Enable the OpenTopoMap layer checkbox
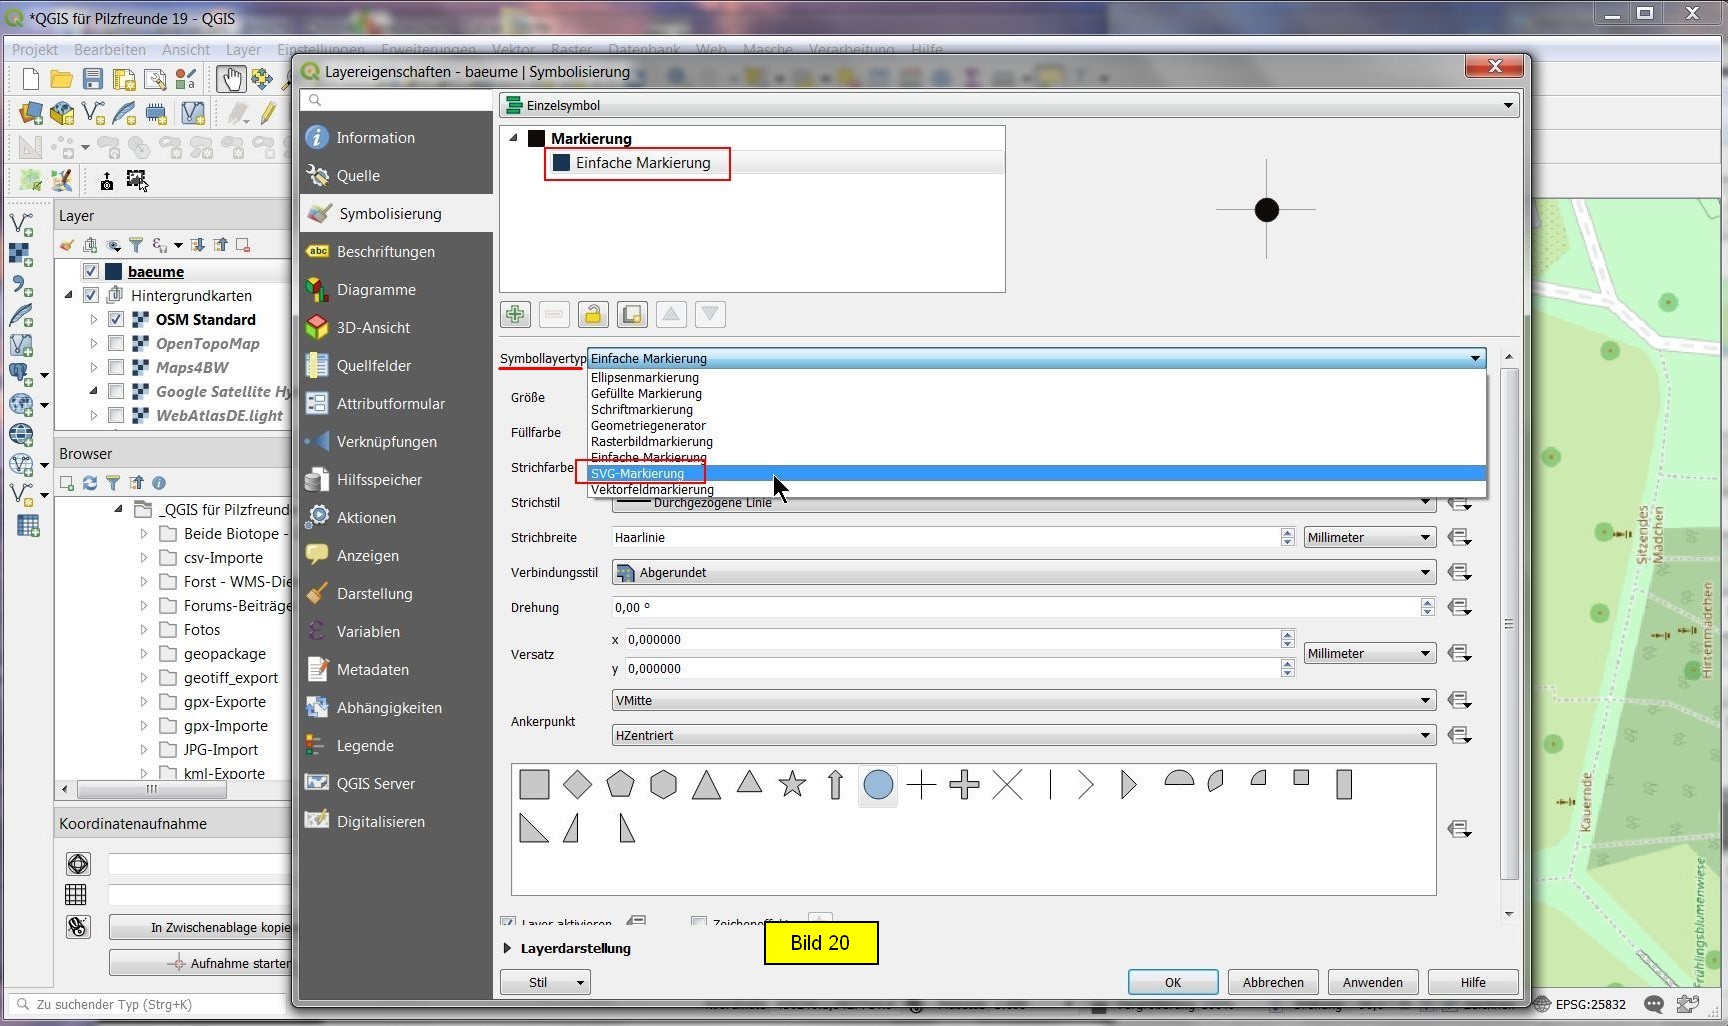This screenshot has height=1026, width=1728. pos(116,344)
